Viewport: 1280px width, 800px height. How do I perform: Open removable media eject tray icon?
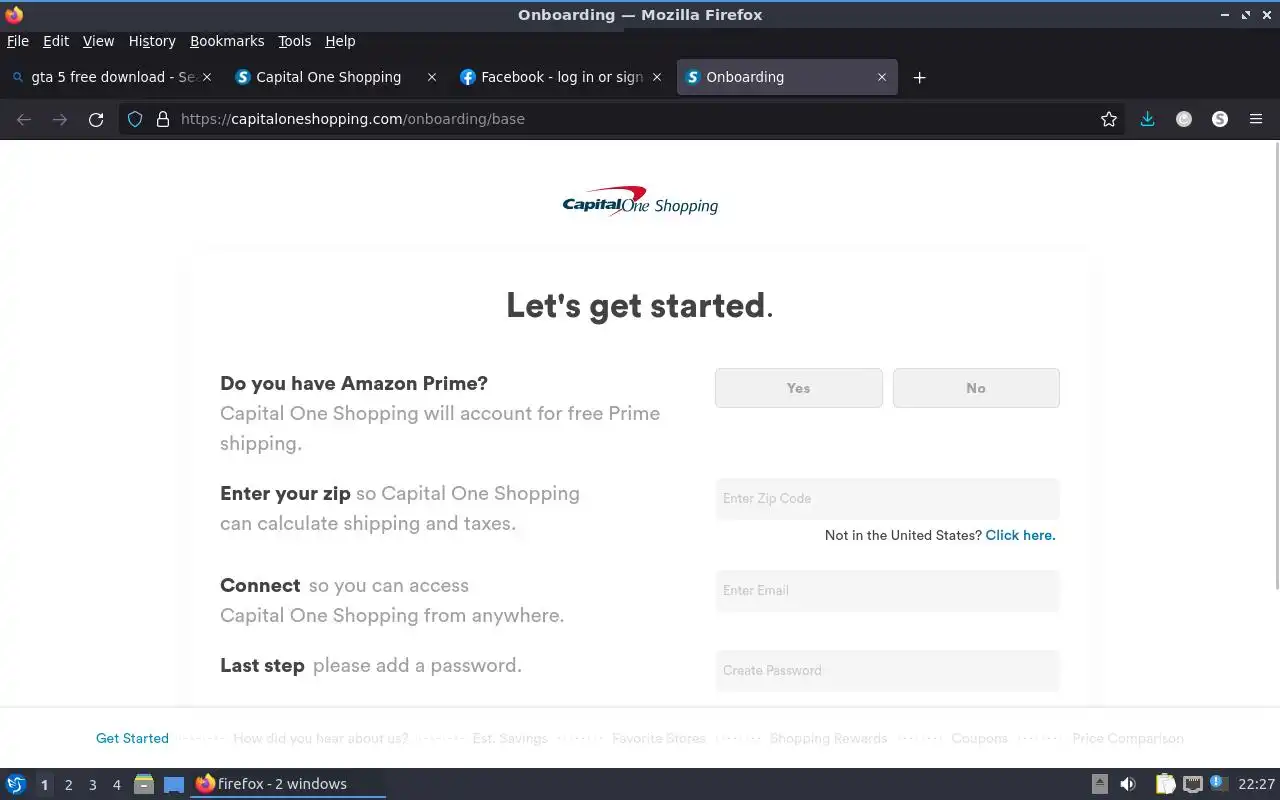[1099, 784]
